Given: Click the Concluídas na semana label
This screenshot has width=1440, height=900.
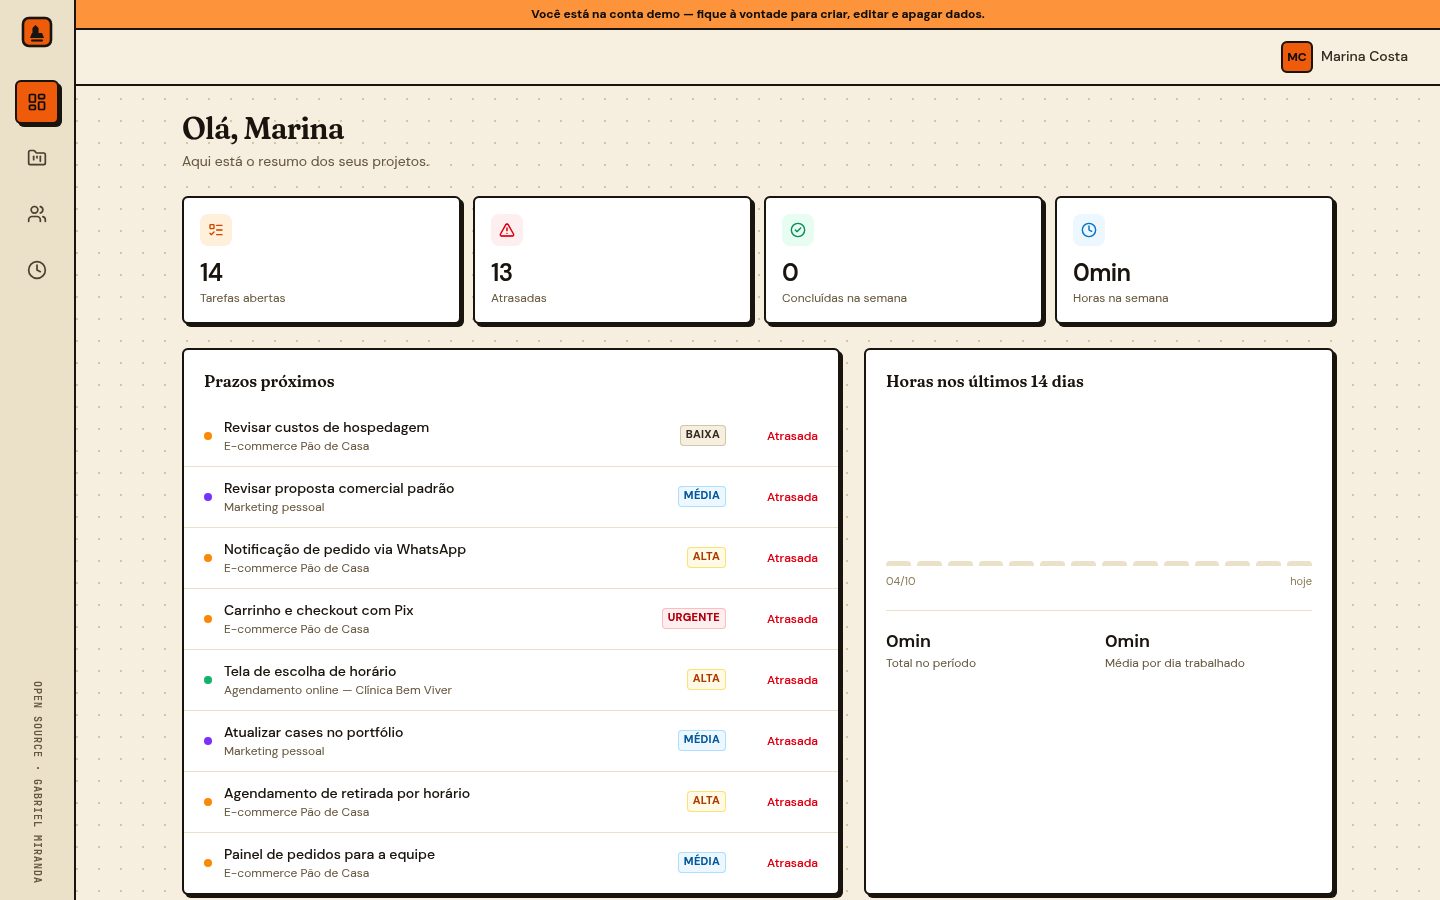Looking at the screenshot, I should tap(844, 298).
